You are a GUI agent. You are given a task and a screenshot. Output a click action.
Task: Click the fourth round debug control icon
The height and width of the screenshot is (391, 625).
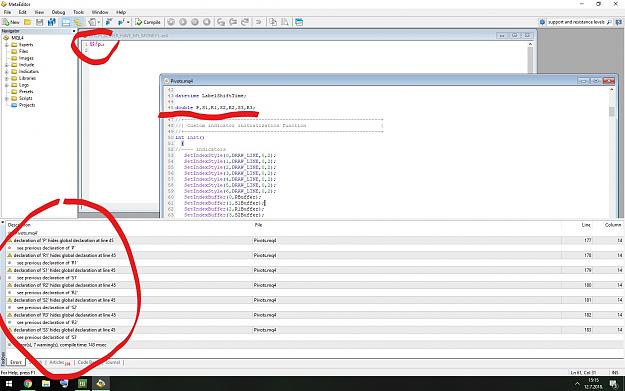pyautogui.click(x=207, y=22)
